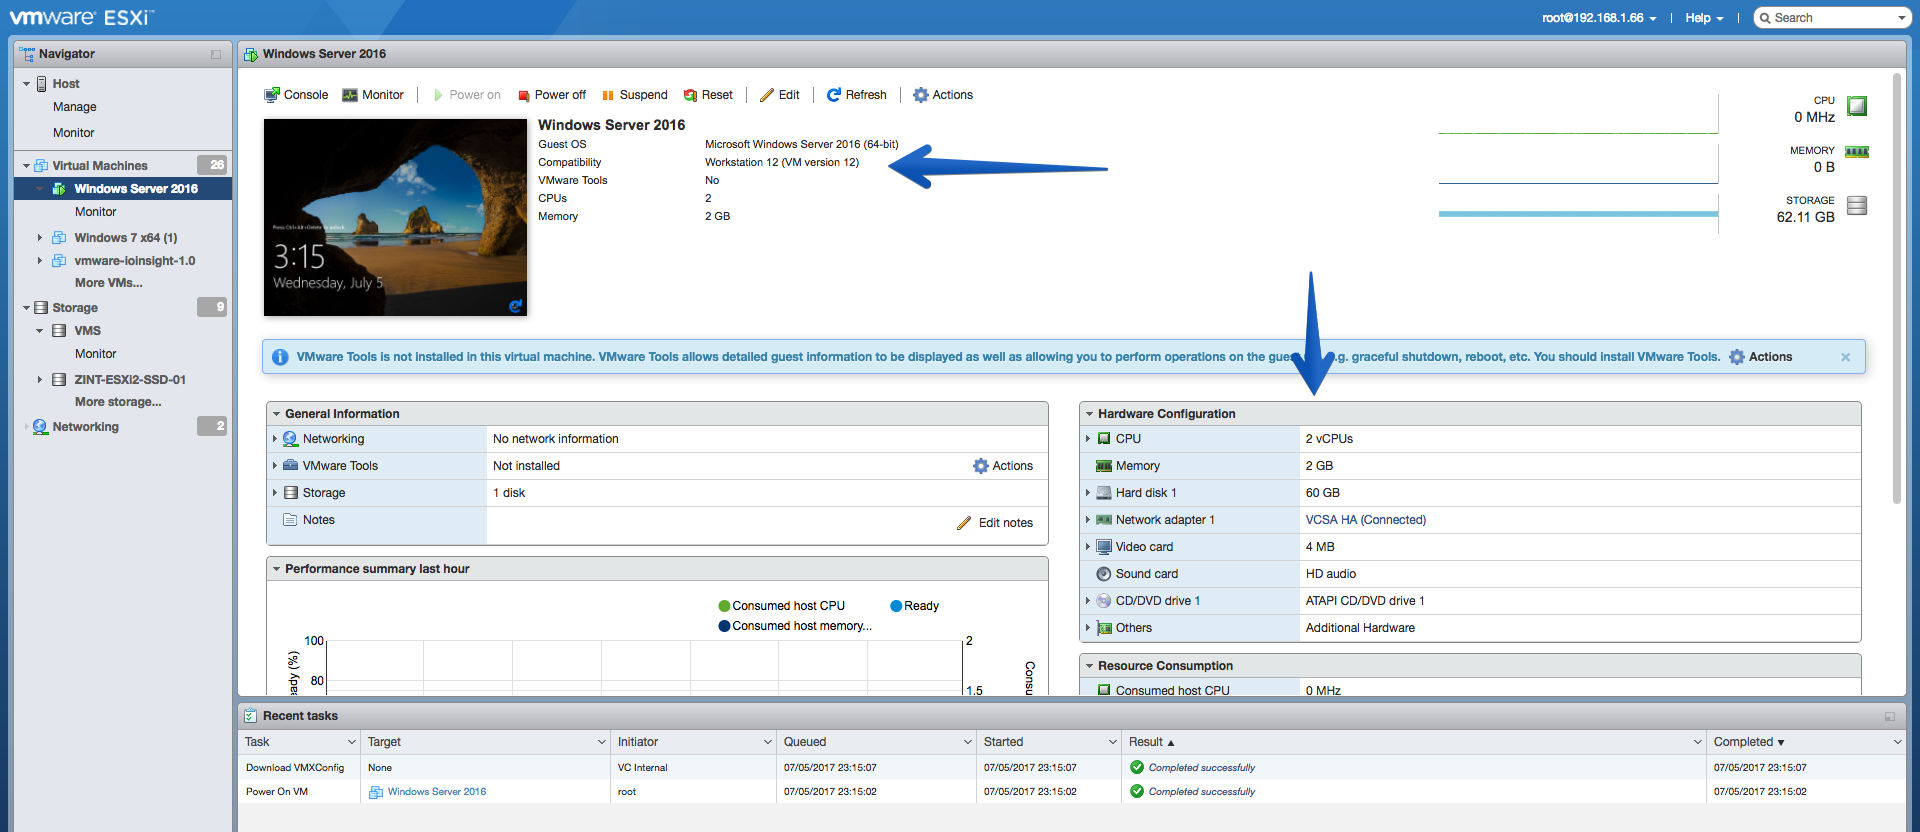
Task: Click the CPU chip icon in the usage meter
Action: tap(1857, 106)
